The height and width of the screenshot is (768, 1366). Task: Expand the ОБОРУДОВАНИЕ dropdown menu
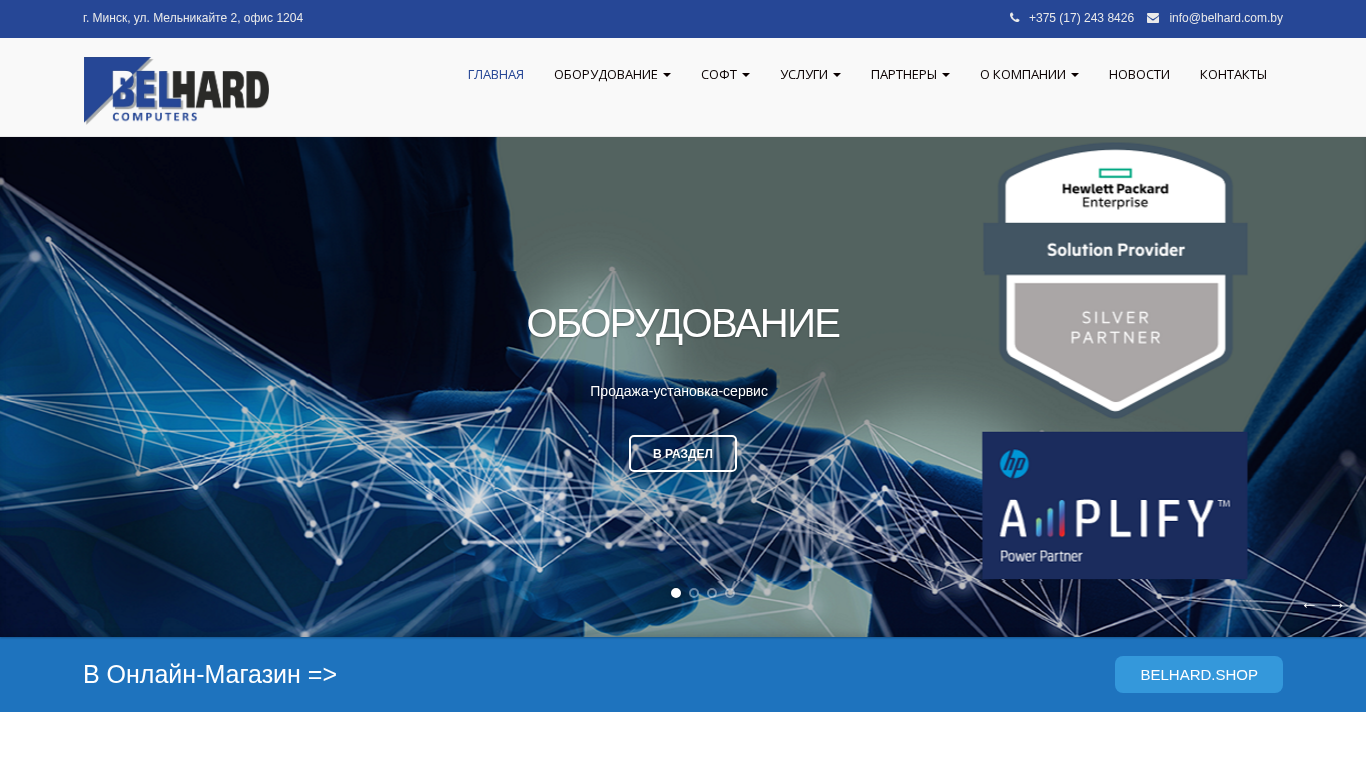(x=612, y=75)
